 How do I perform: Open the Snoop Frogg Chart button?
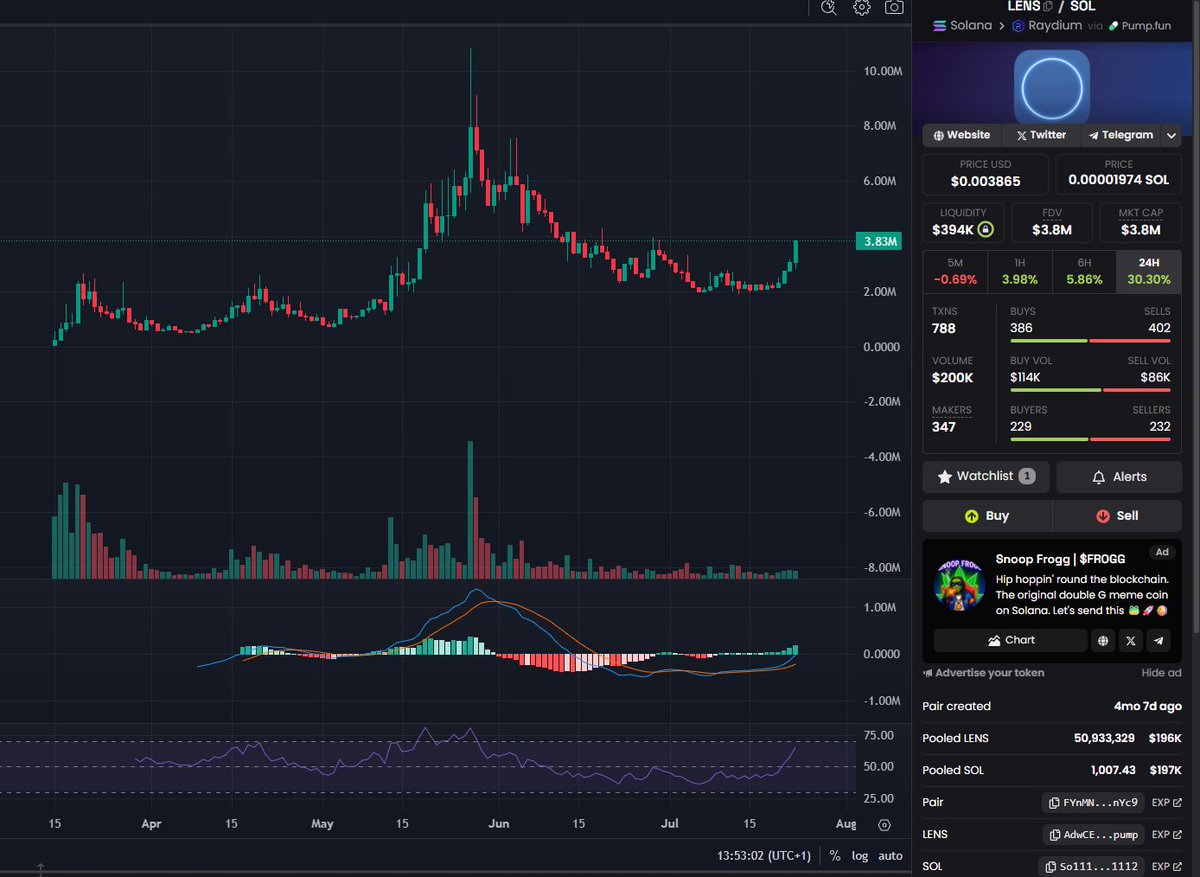[1010, 640]
